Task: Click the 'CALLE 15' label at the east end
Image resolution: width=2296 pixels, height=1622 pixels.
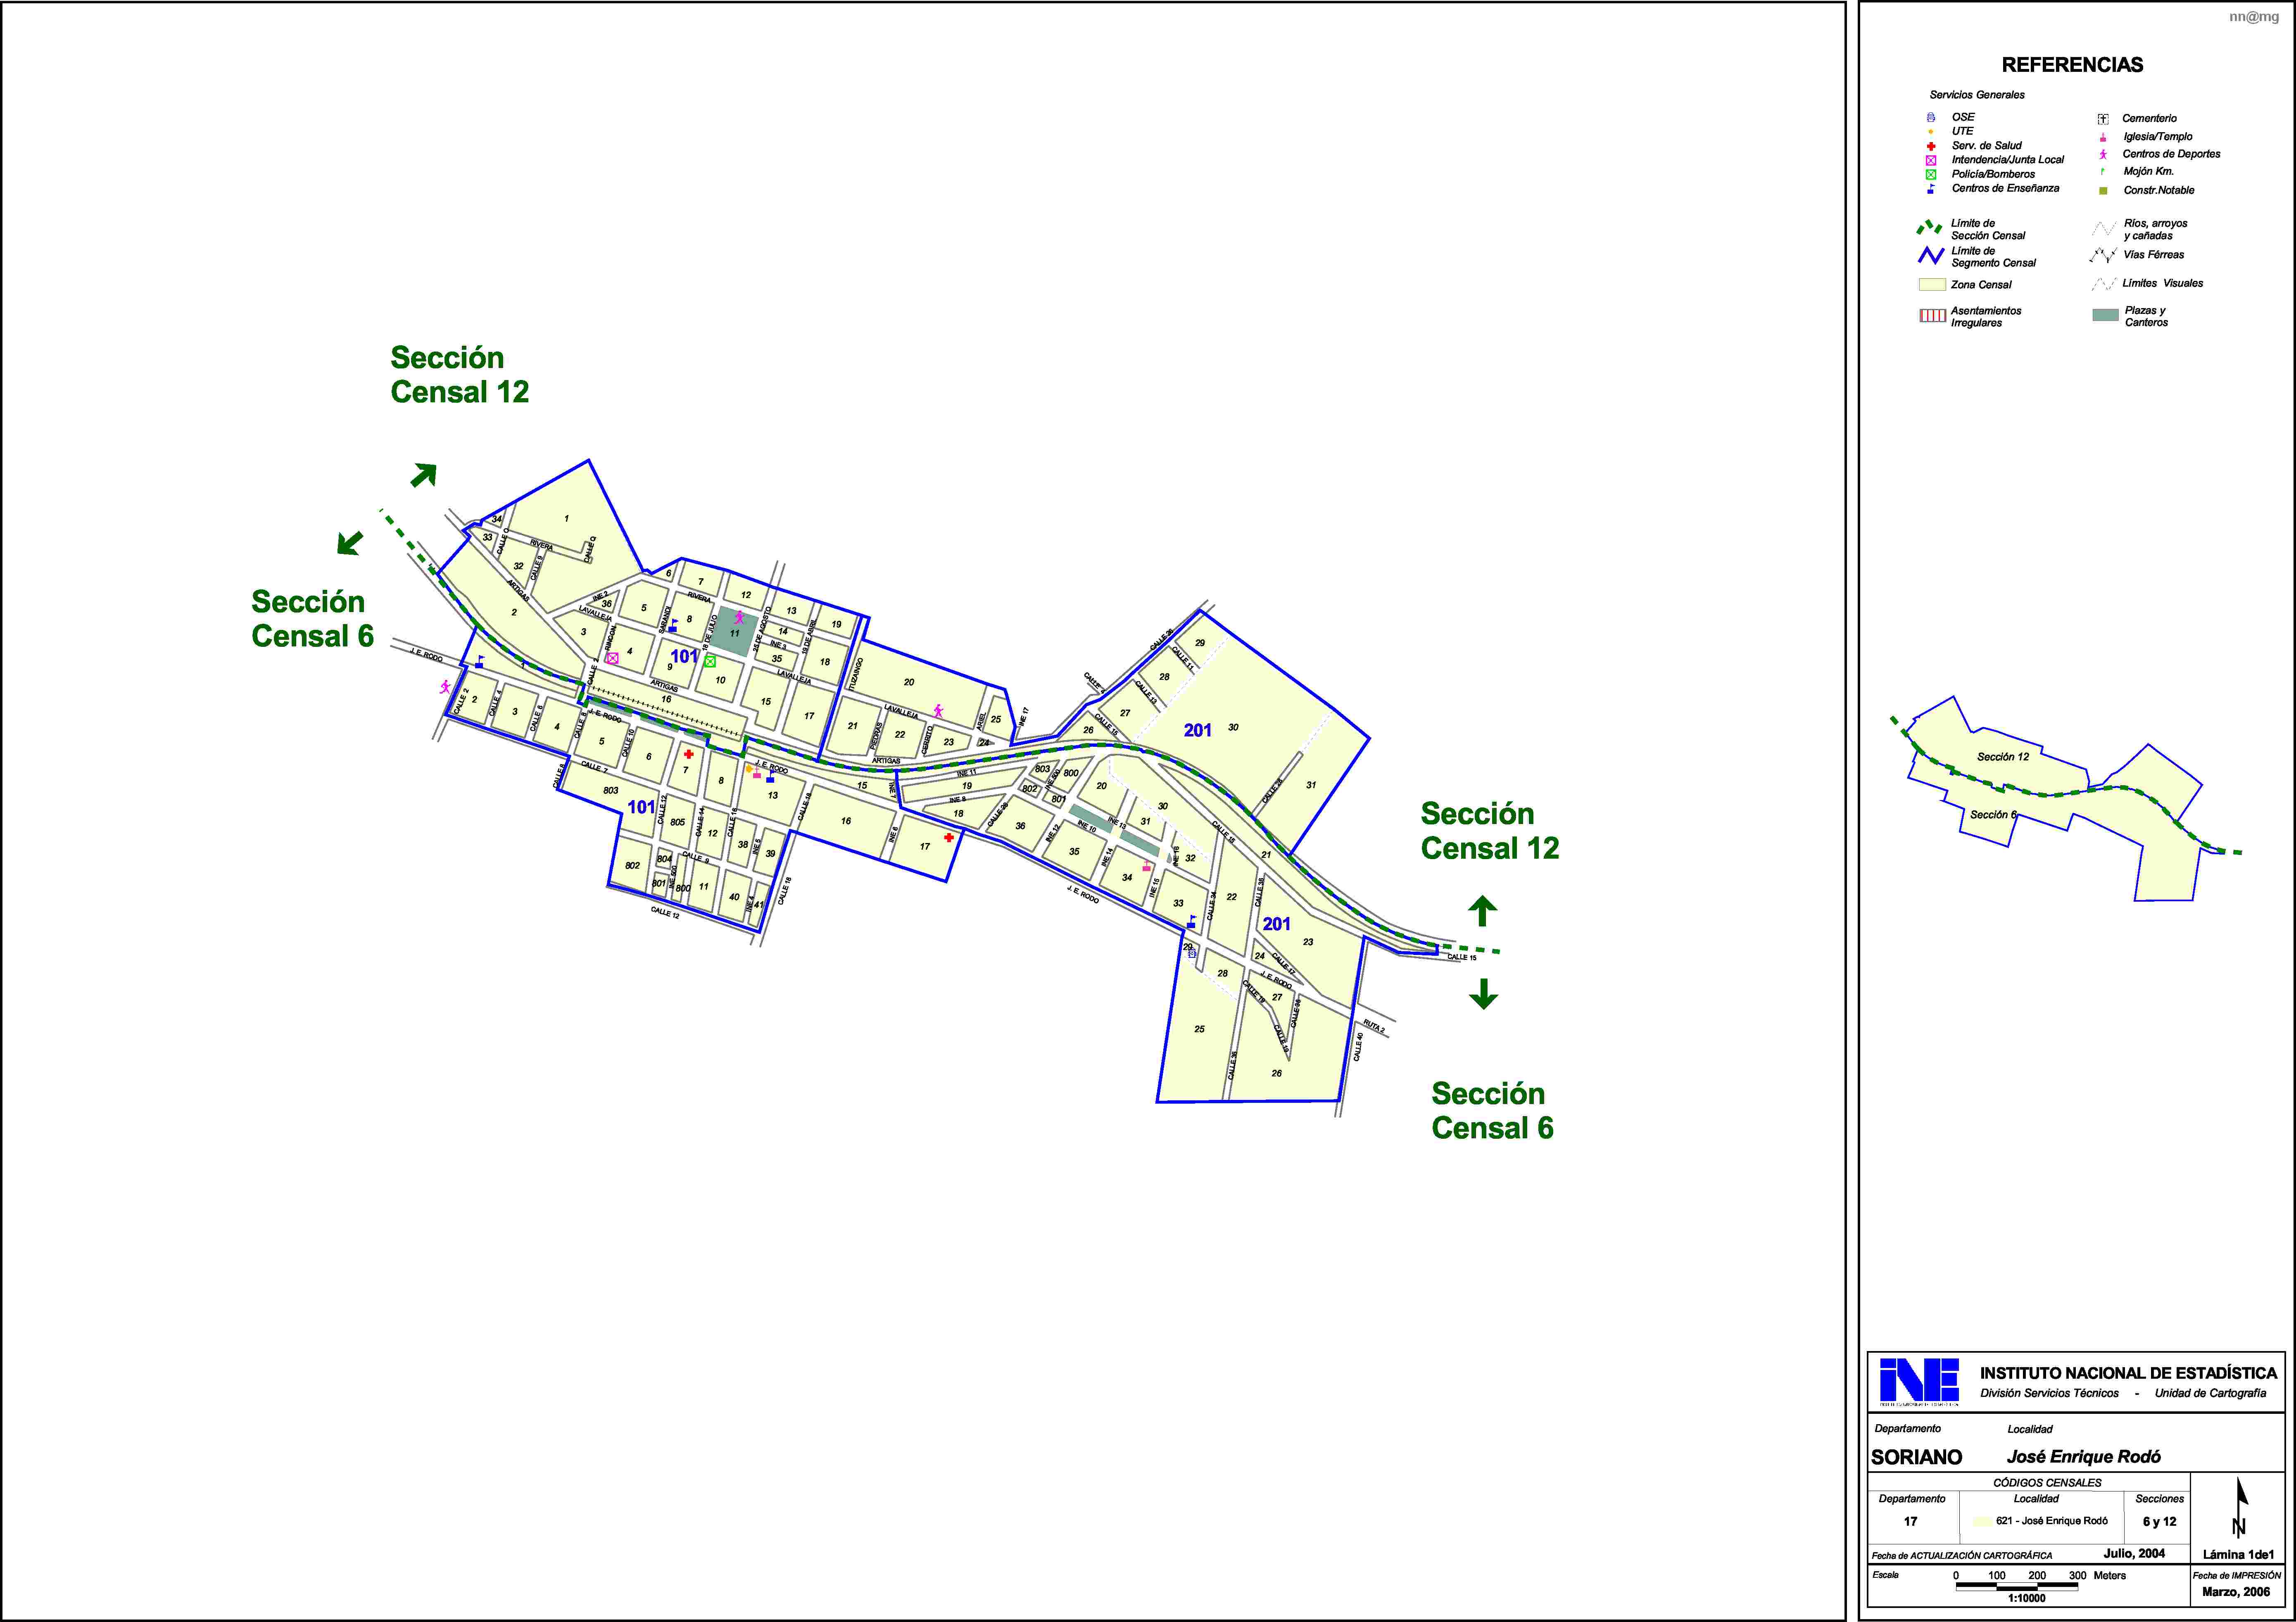Action: click(x=1462, y=957)
